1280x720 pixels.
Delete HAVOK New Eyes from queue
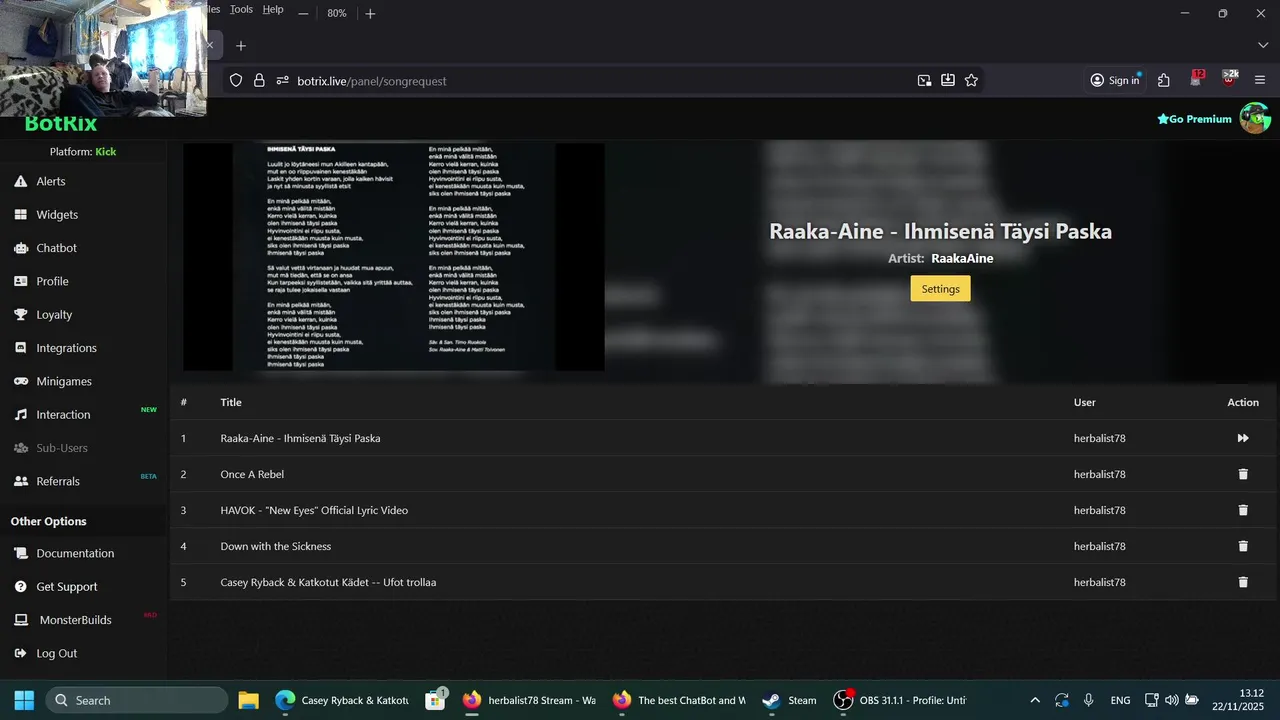pos(1243,510)
